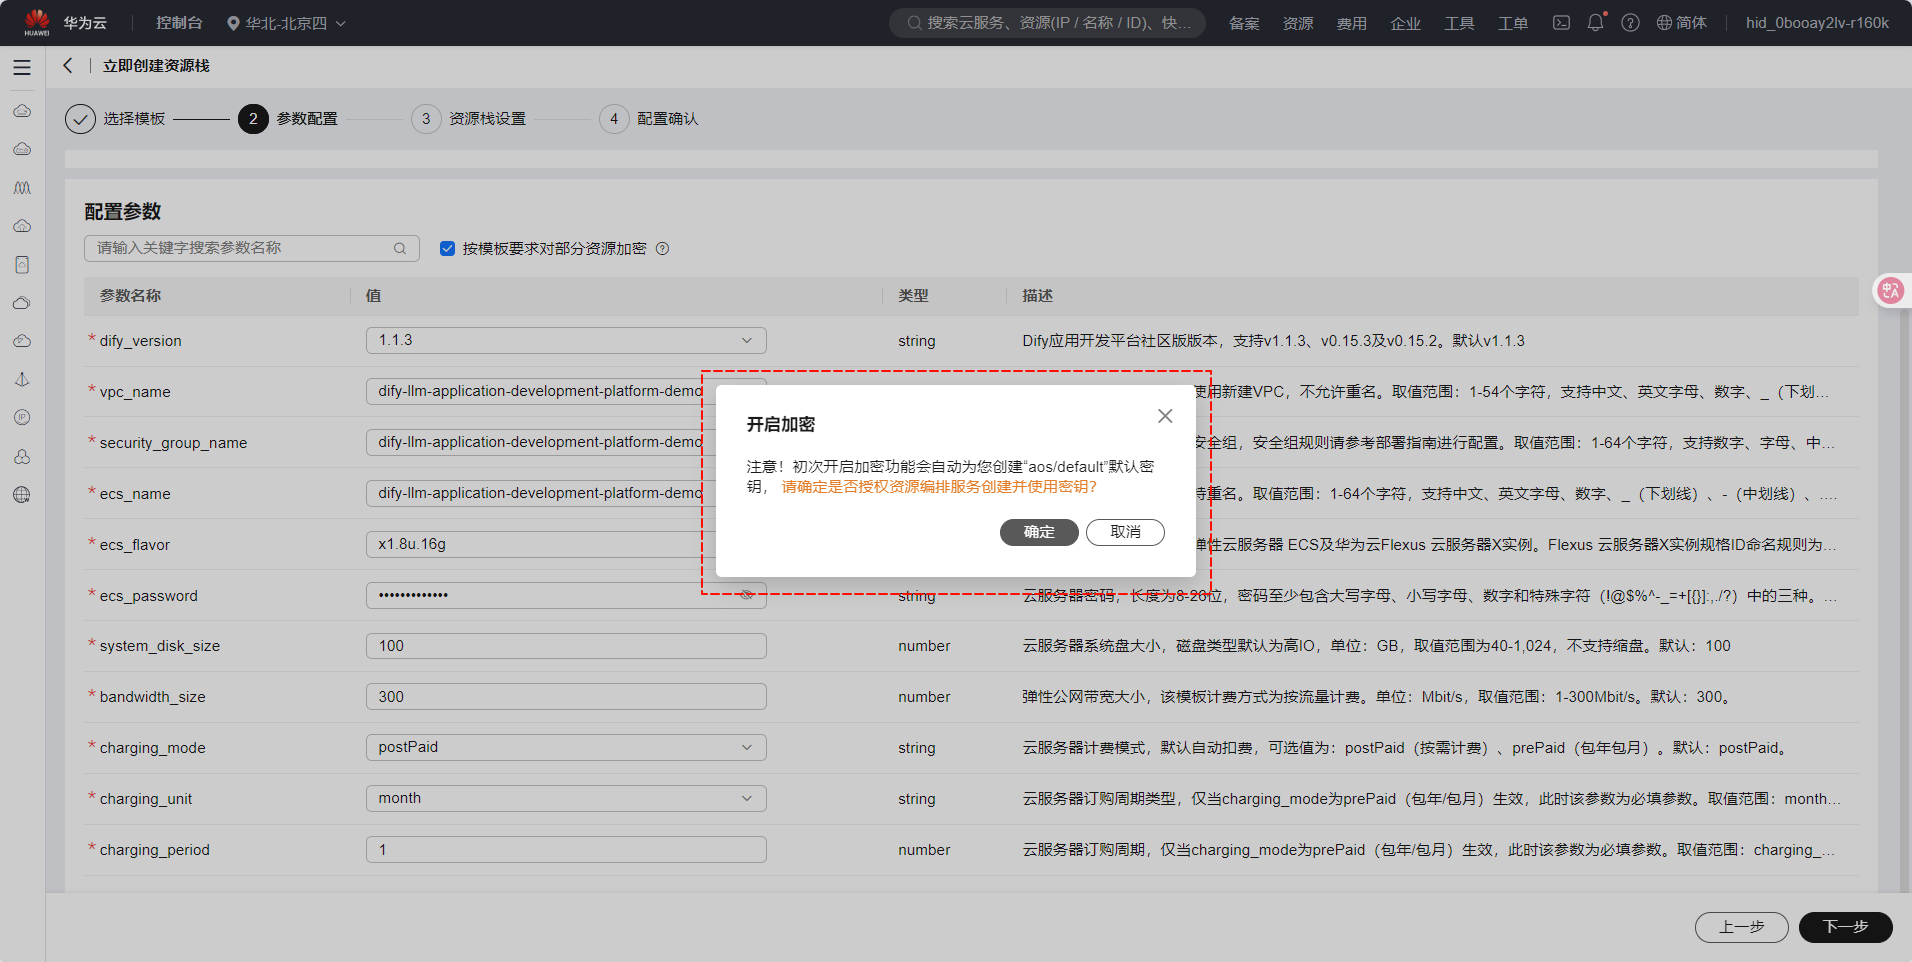Open the 资源 menu

1298,23
